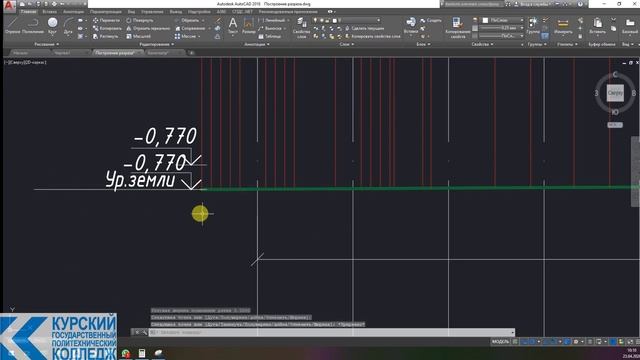
Task: Click Сделать текущим layer button
Action: click(364, 28)
